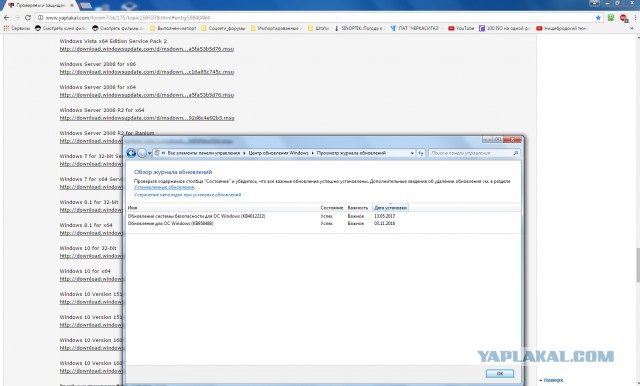Go back in Chrome browser
Image resolution: width=640 pixels, height=386 pixels.
7,18
